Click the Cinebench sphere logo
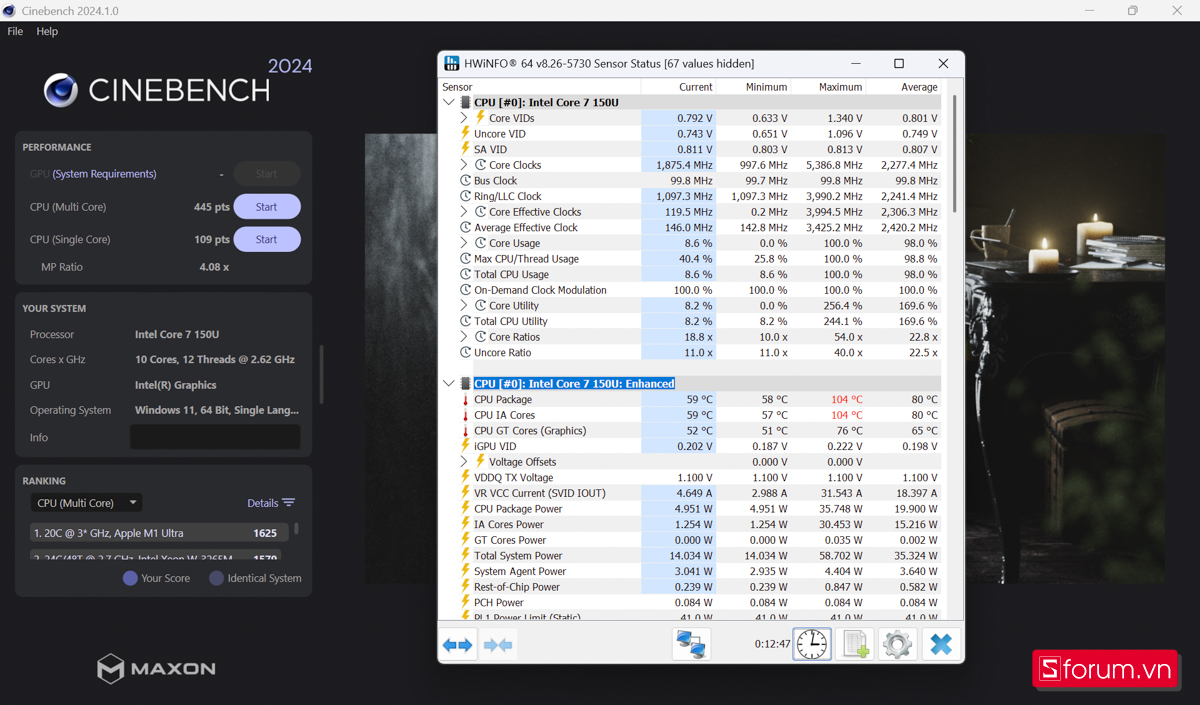 [x=61, y=90]
